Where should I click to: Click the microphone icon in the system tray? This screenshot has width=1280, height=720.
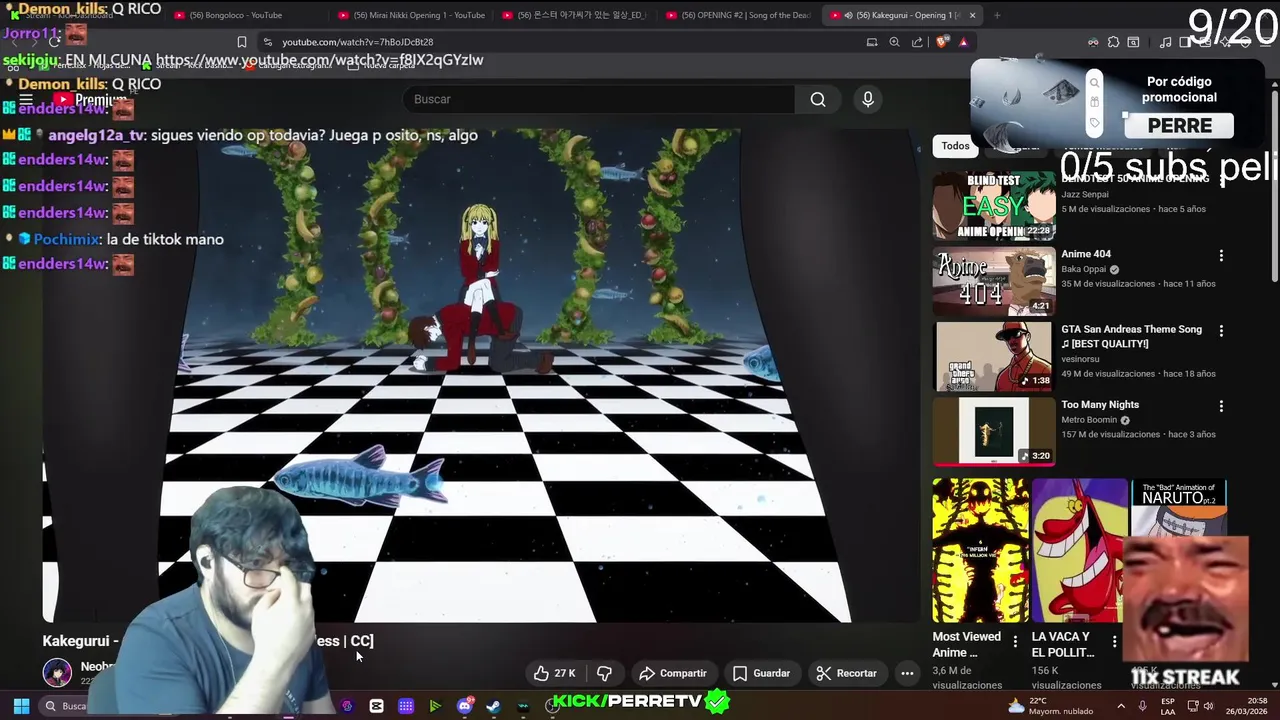click(1142, 706)
